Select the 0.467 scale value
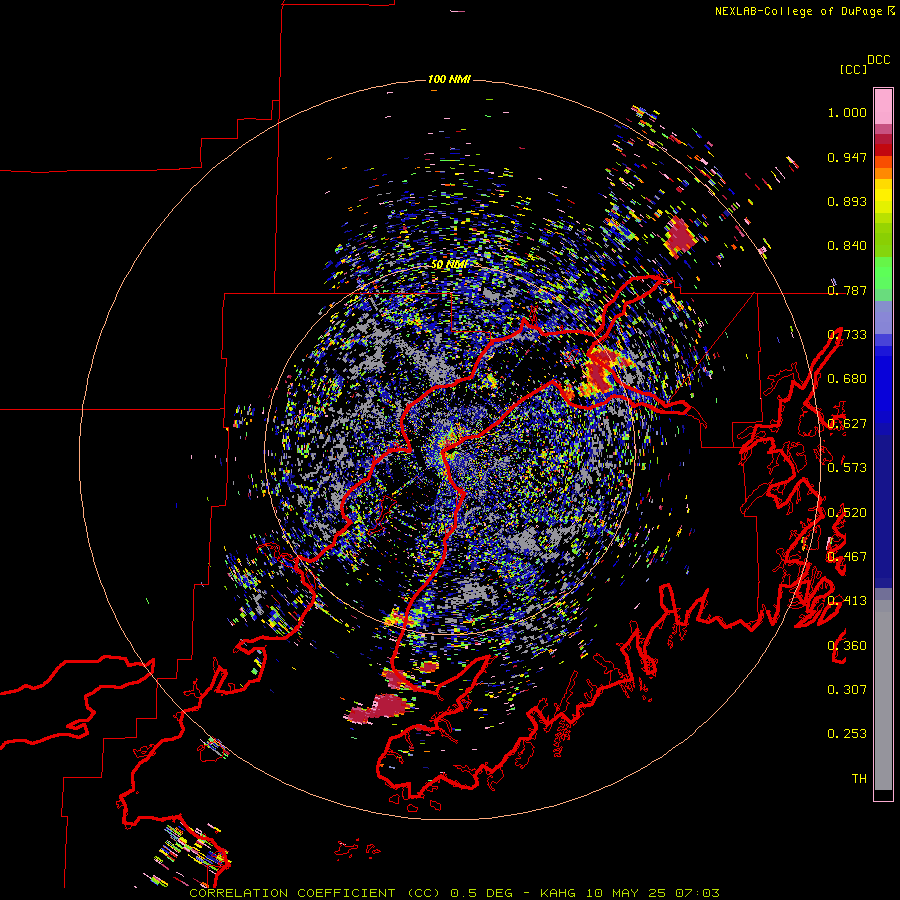 point(847,556)
